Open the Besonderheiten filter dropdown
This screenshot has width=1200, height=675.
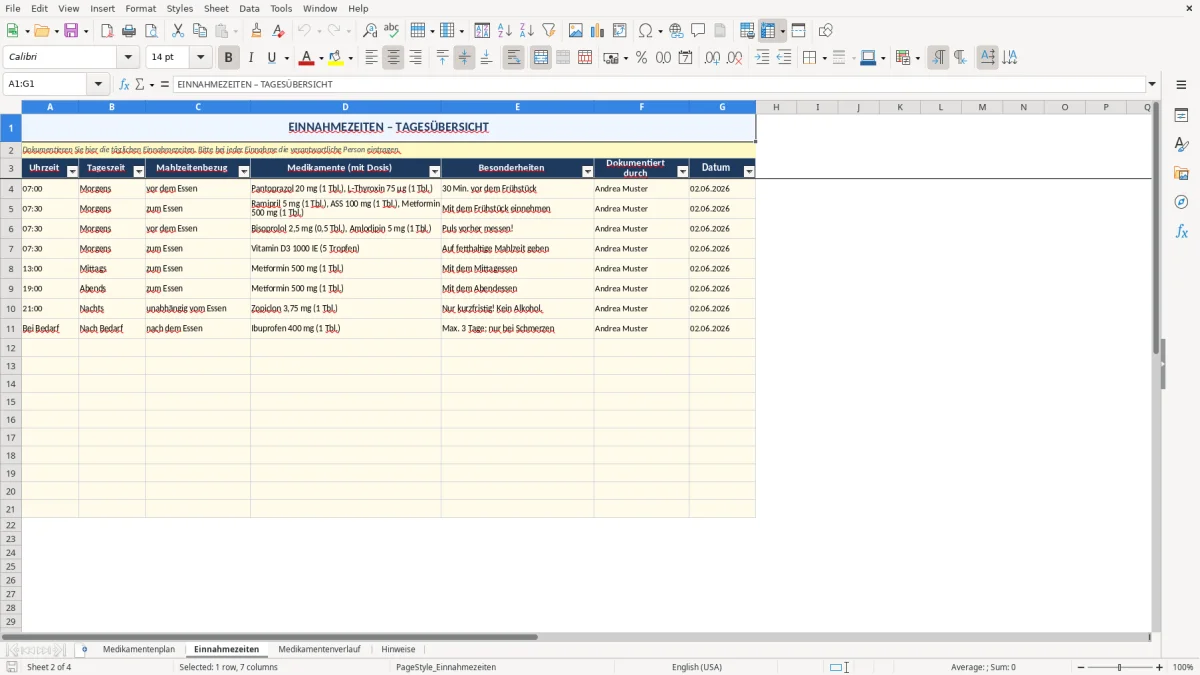point(587,172)
